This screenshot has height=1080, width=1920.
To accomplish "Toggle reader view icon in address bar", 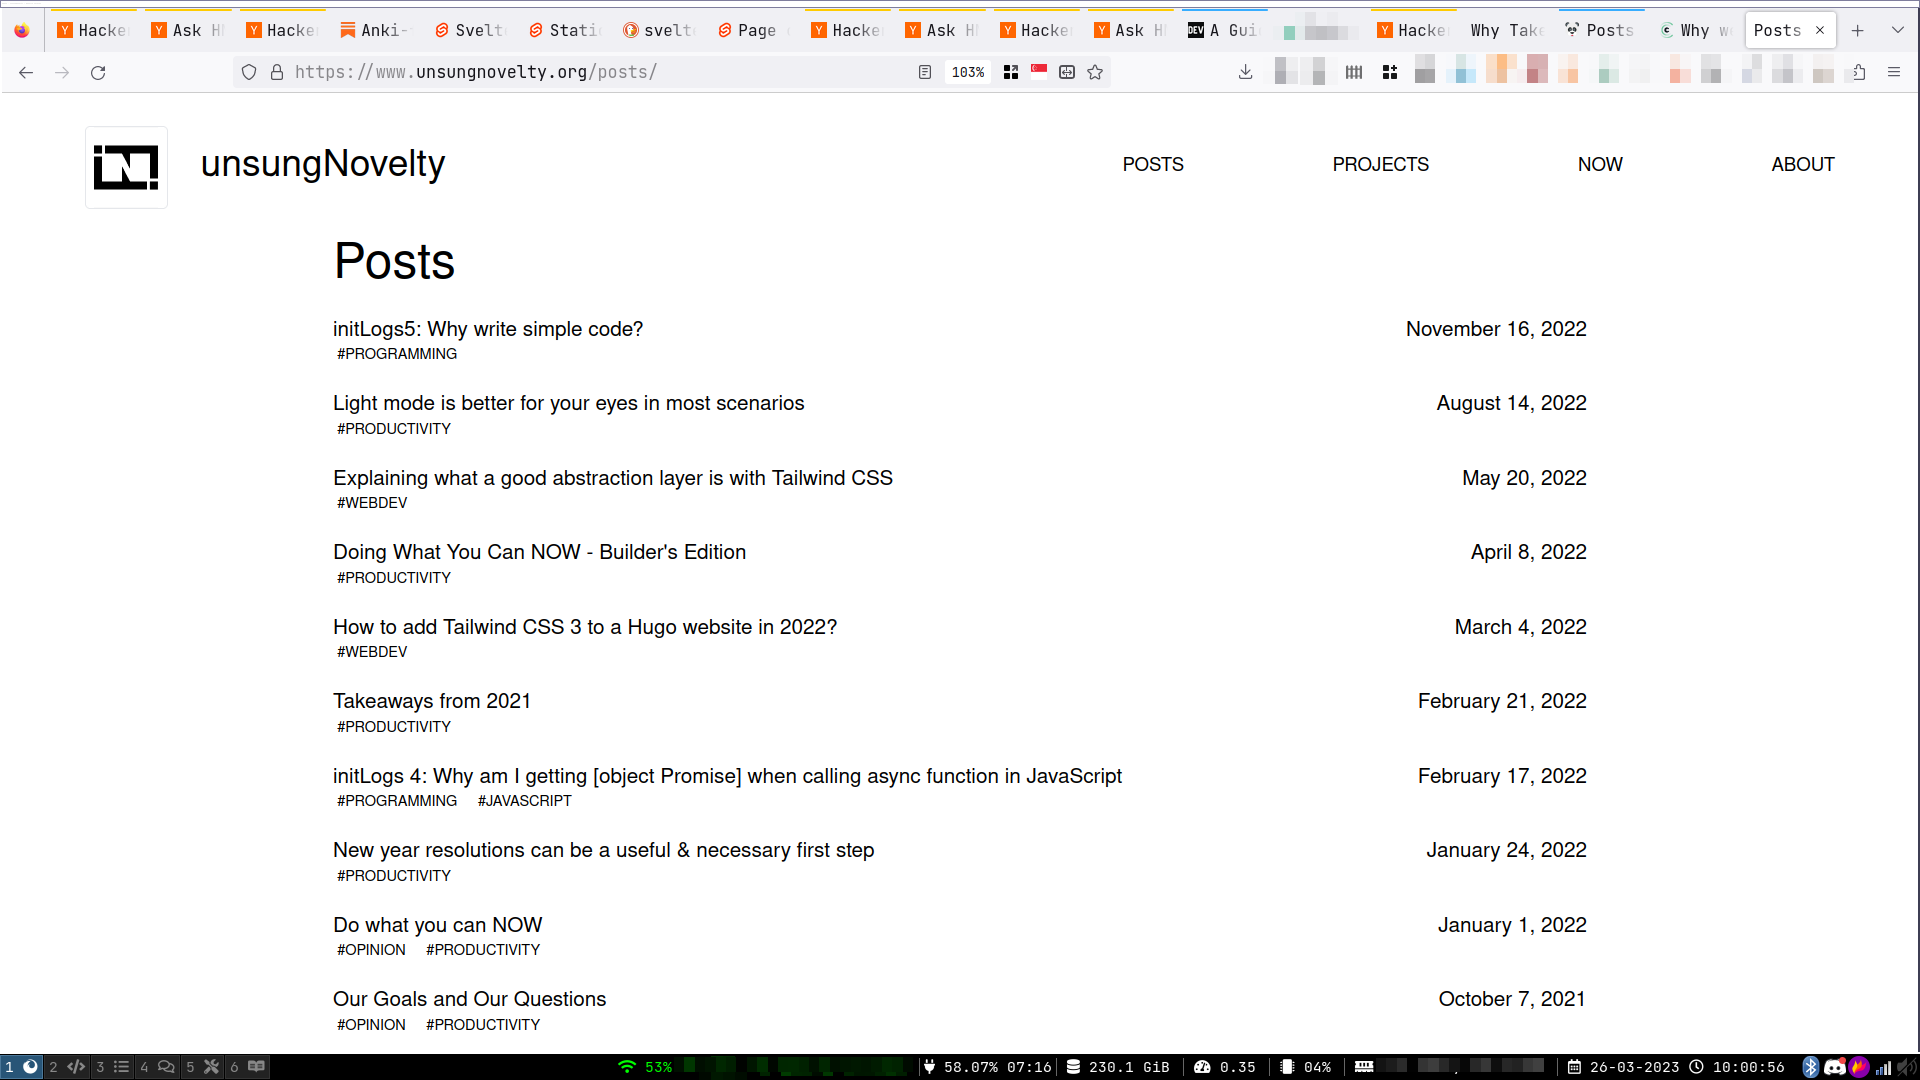I will pyautogui.click(x=925, y=72).
